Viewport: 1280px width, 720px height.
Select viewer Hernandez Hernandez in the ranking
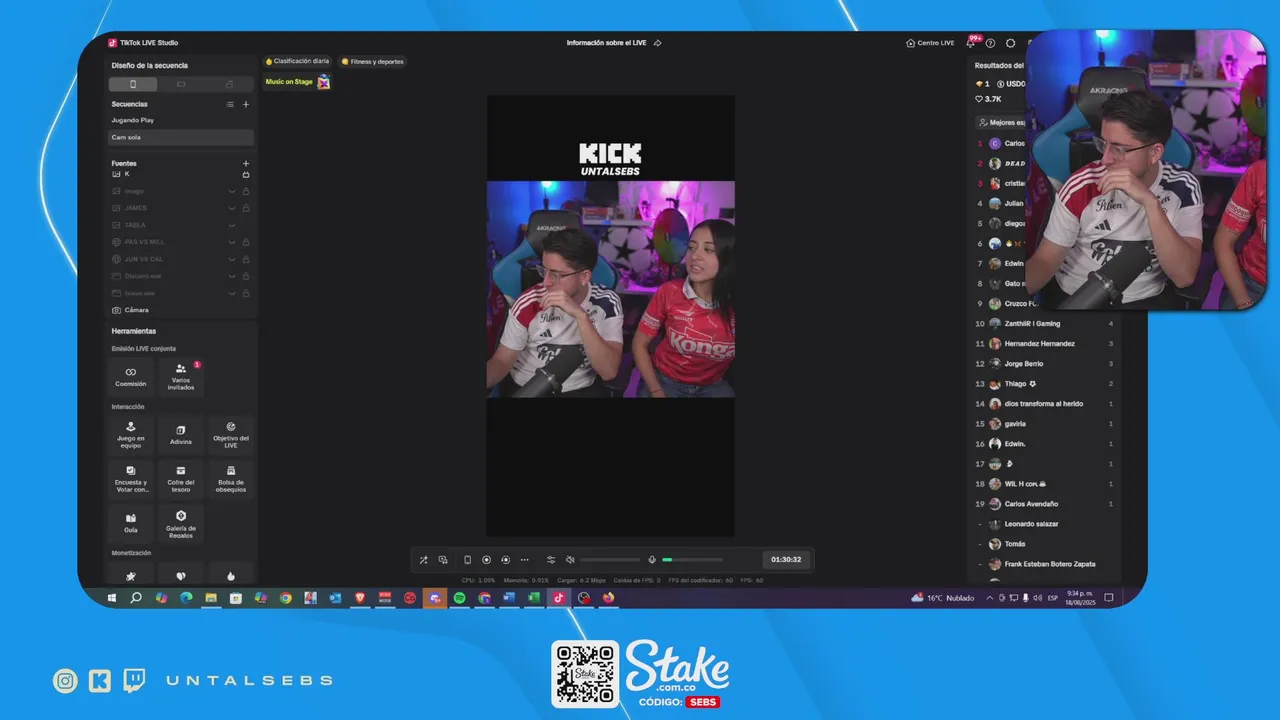coord(1046,344)
